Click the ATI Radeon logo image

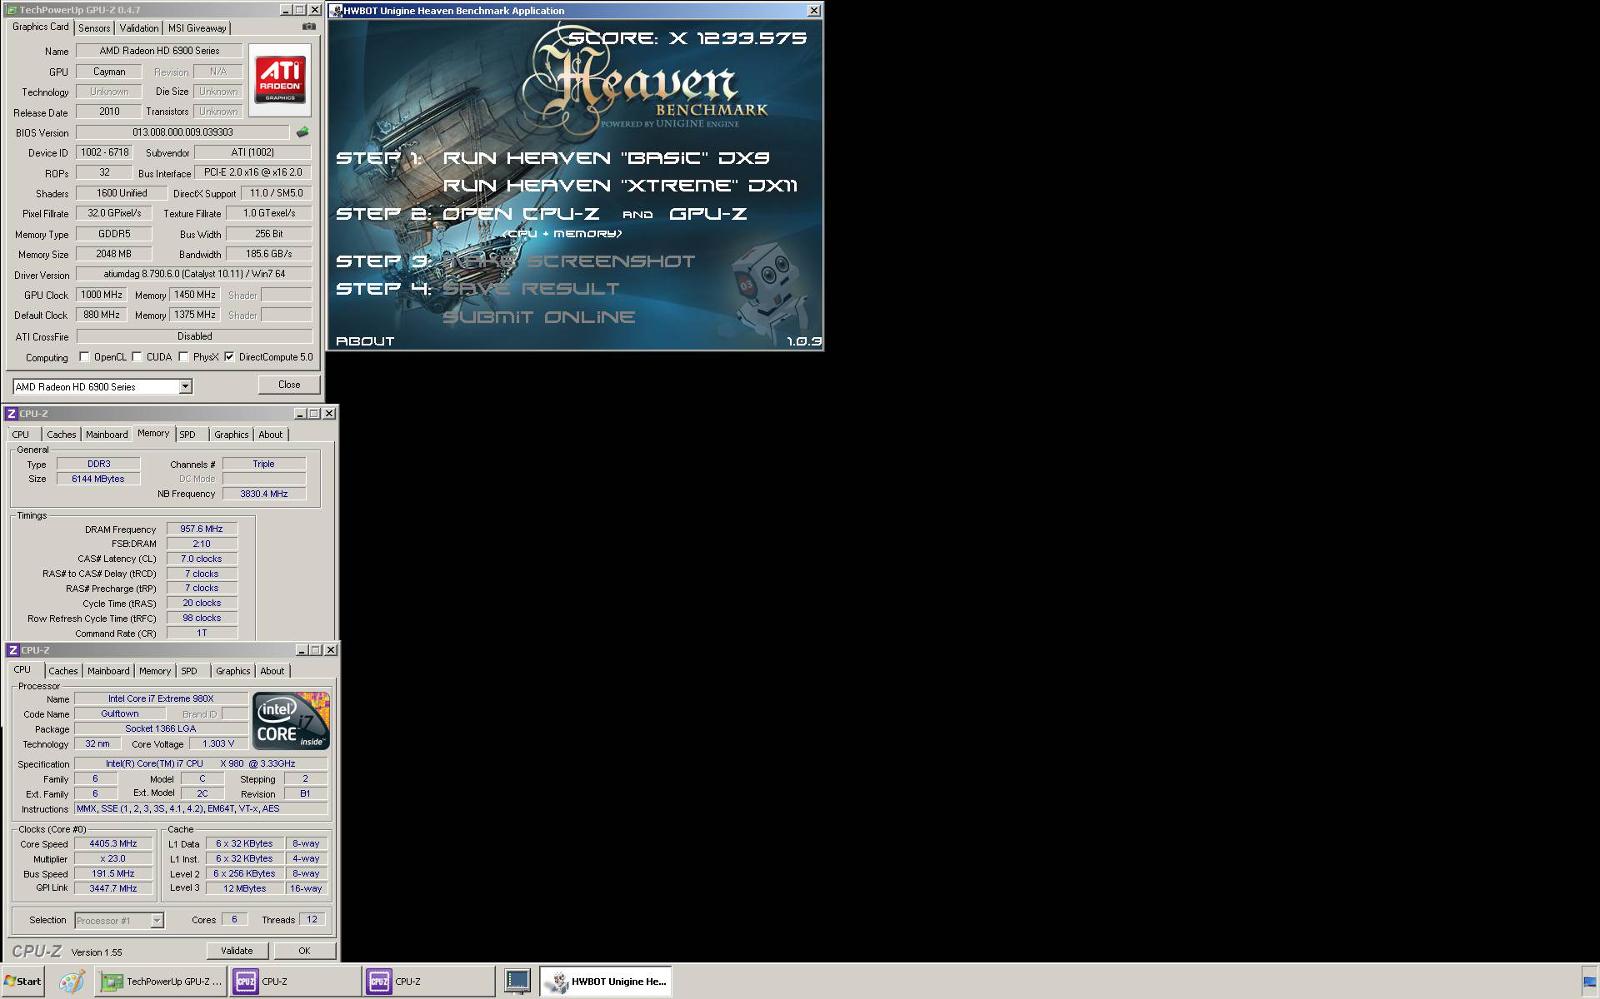(280, 78)
